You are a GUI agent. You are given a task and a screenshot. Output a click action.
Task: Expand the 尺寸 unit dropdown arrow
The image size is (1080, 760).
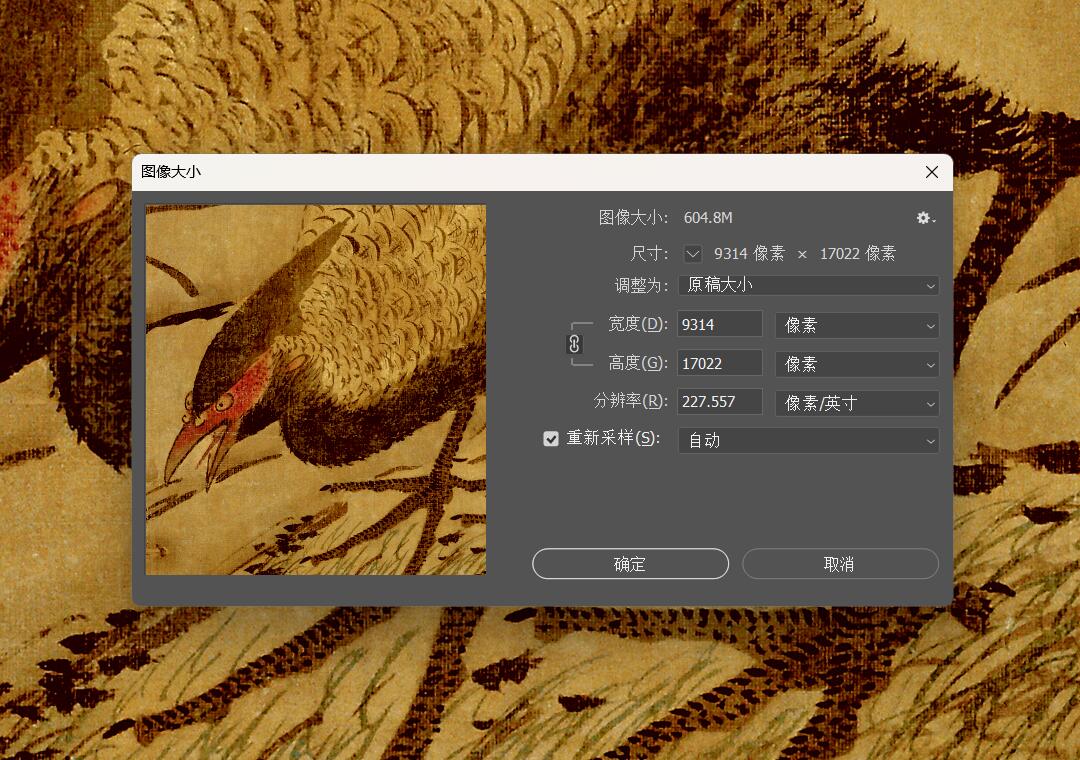click(693, 254)
